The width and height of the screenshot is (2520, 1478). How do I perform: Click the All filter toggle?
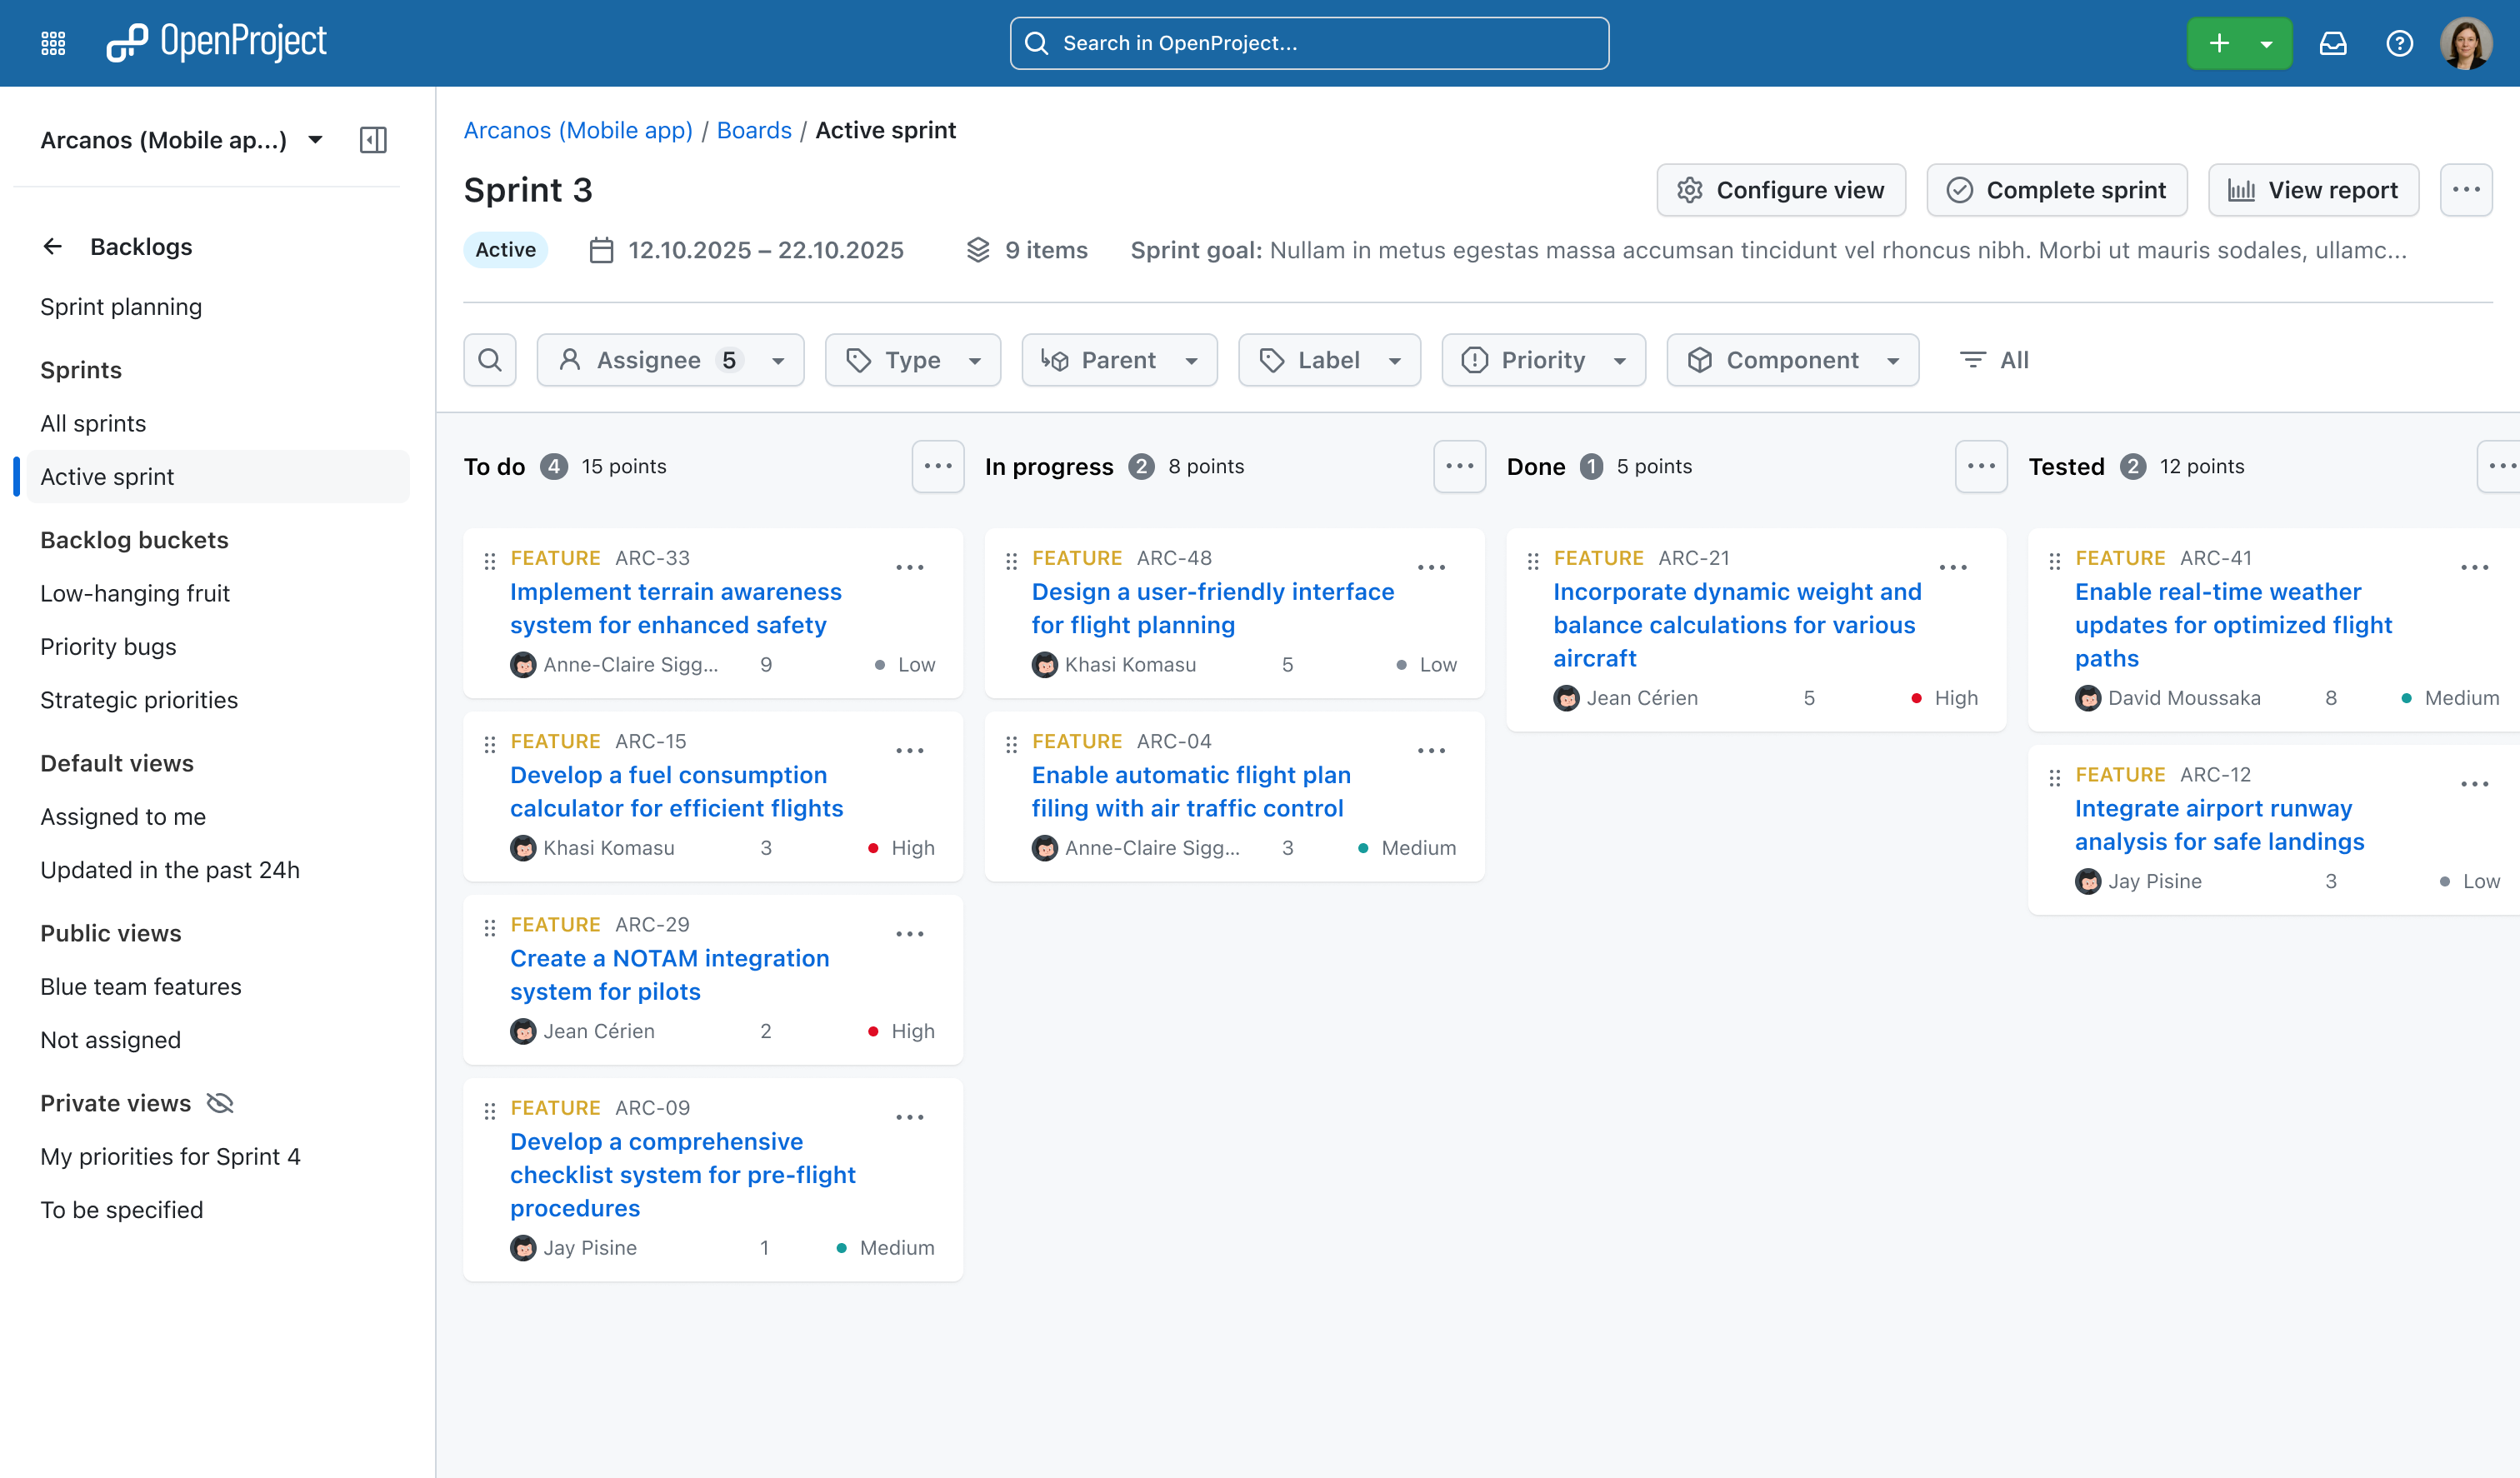(1994, 359)
